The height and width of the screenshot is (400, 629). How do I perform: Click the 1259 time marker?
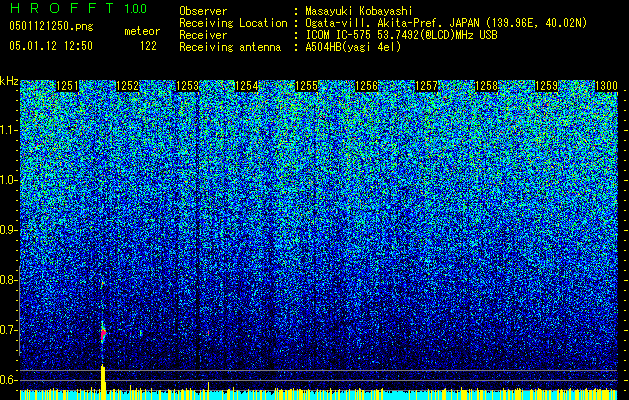coord(546,86)
